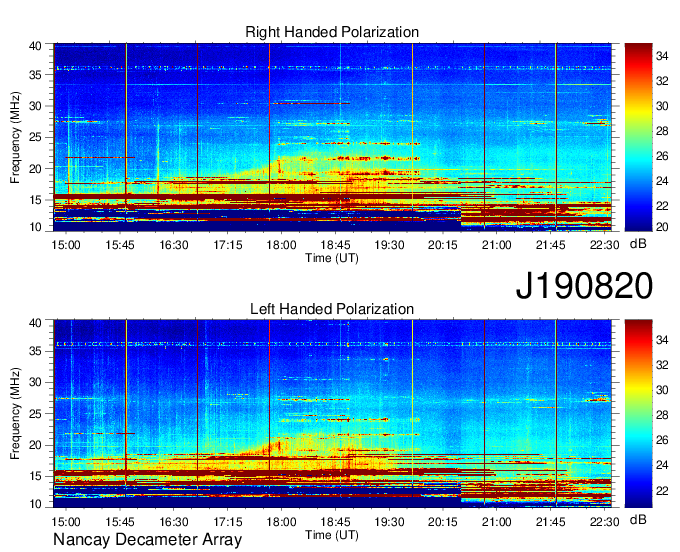Click the 18:45 time tick of left-handed plot

pyautogui.click(x=335, y=521)
